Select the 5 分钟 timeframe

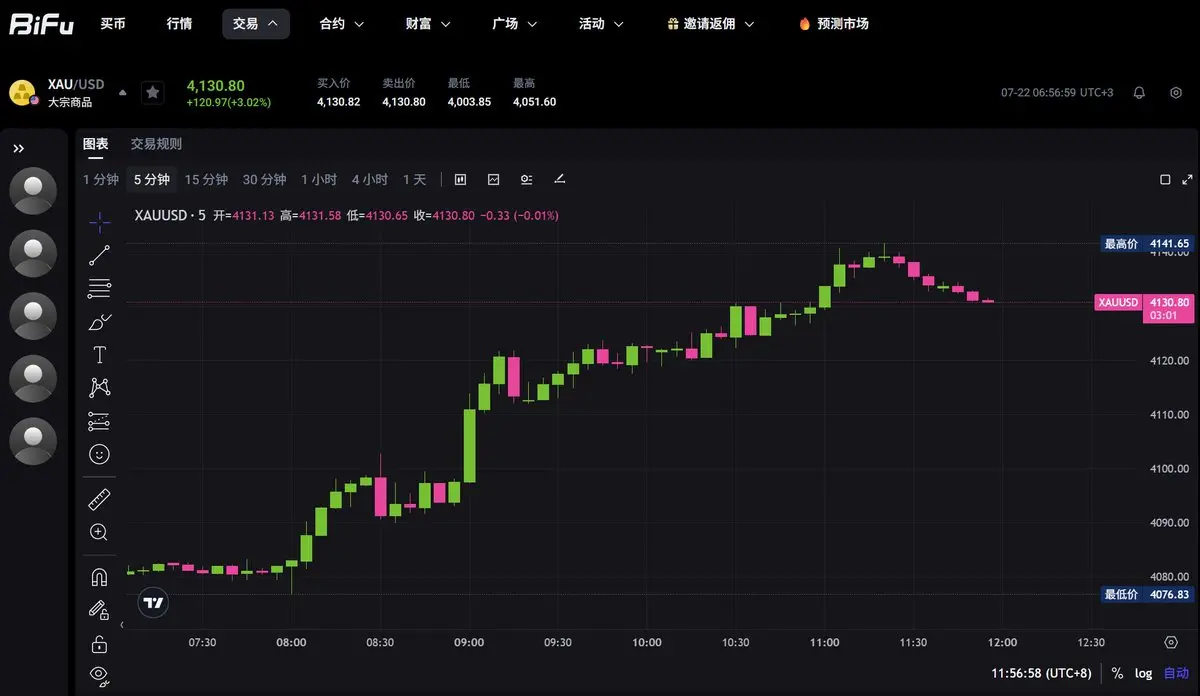point(152,180)
